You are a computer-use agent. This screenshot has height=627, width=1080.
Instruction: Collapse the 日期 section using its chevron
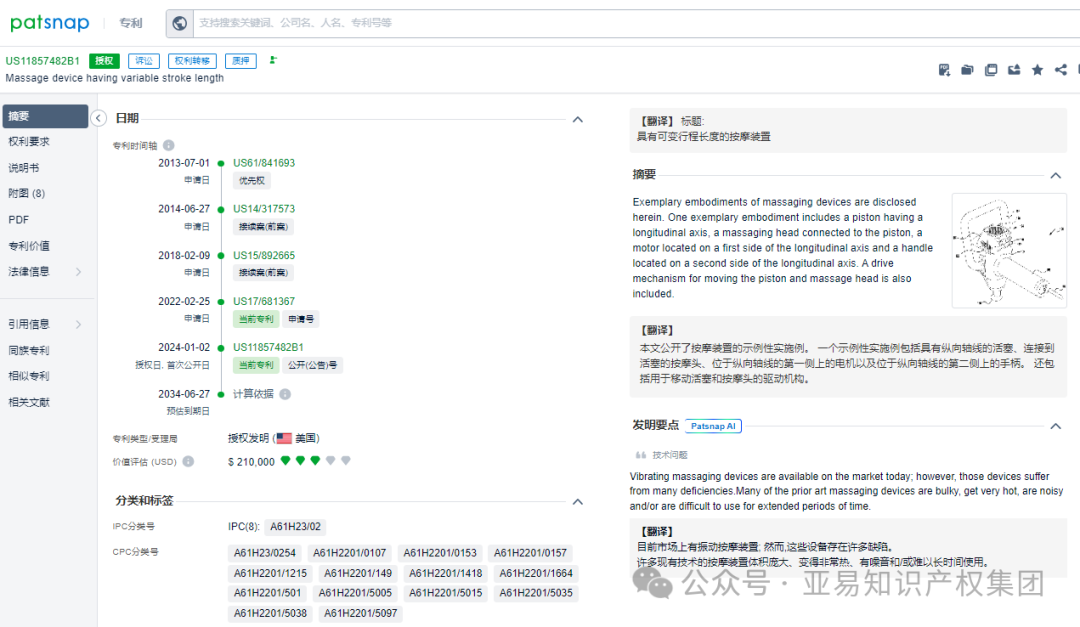(578, 118)
